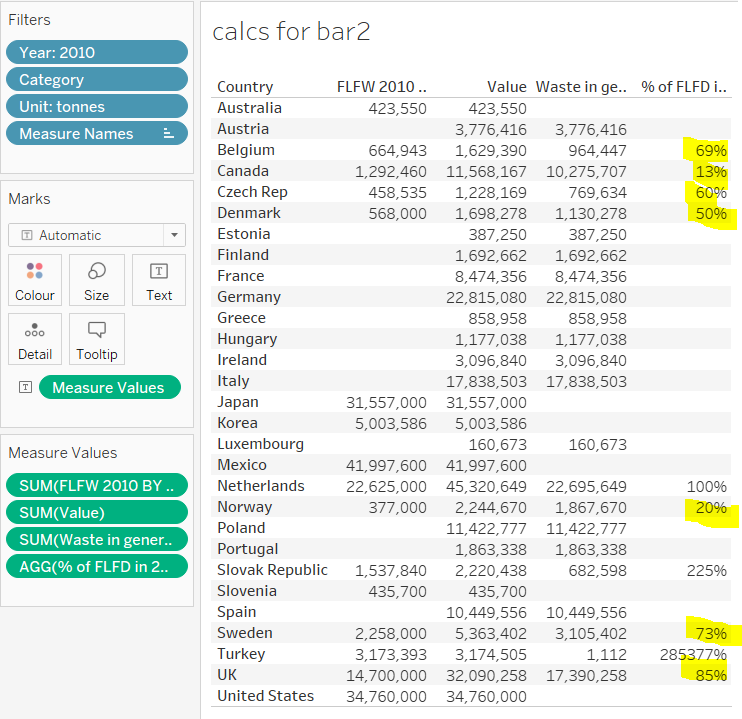Open the Tooltip mark card
The width and height of the screenshot is (742, 719).
pyautogui.click(x=97, y=340)
